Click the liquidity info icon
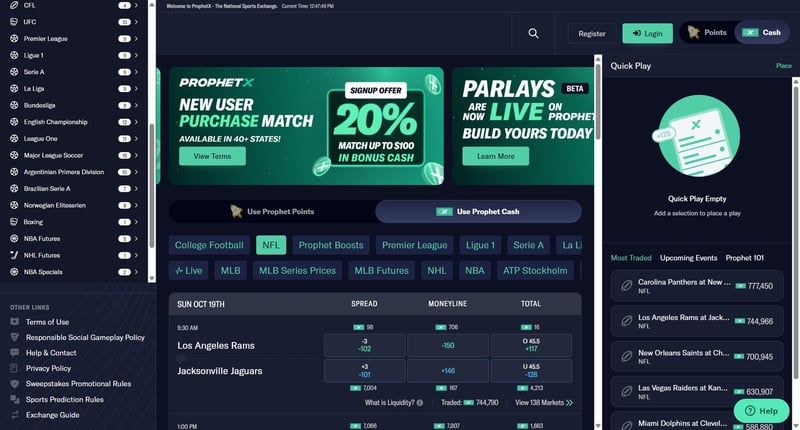800x430 pixels. [420, 402]
